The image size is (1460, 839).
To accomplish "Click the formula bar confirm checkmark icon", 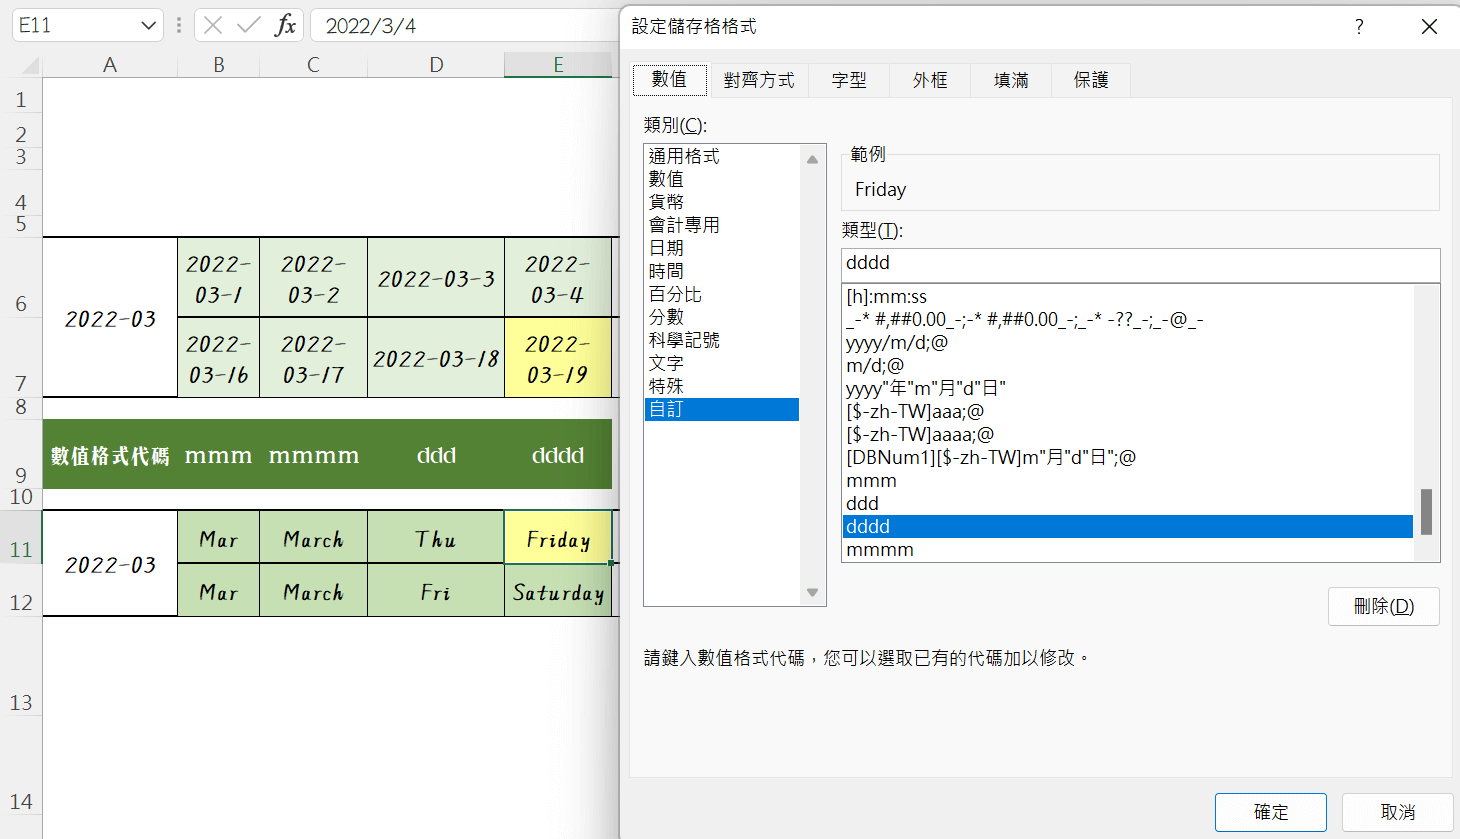I will coord(248,25).
